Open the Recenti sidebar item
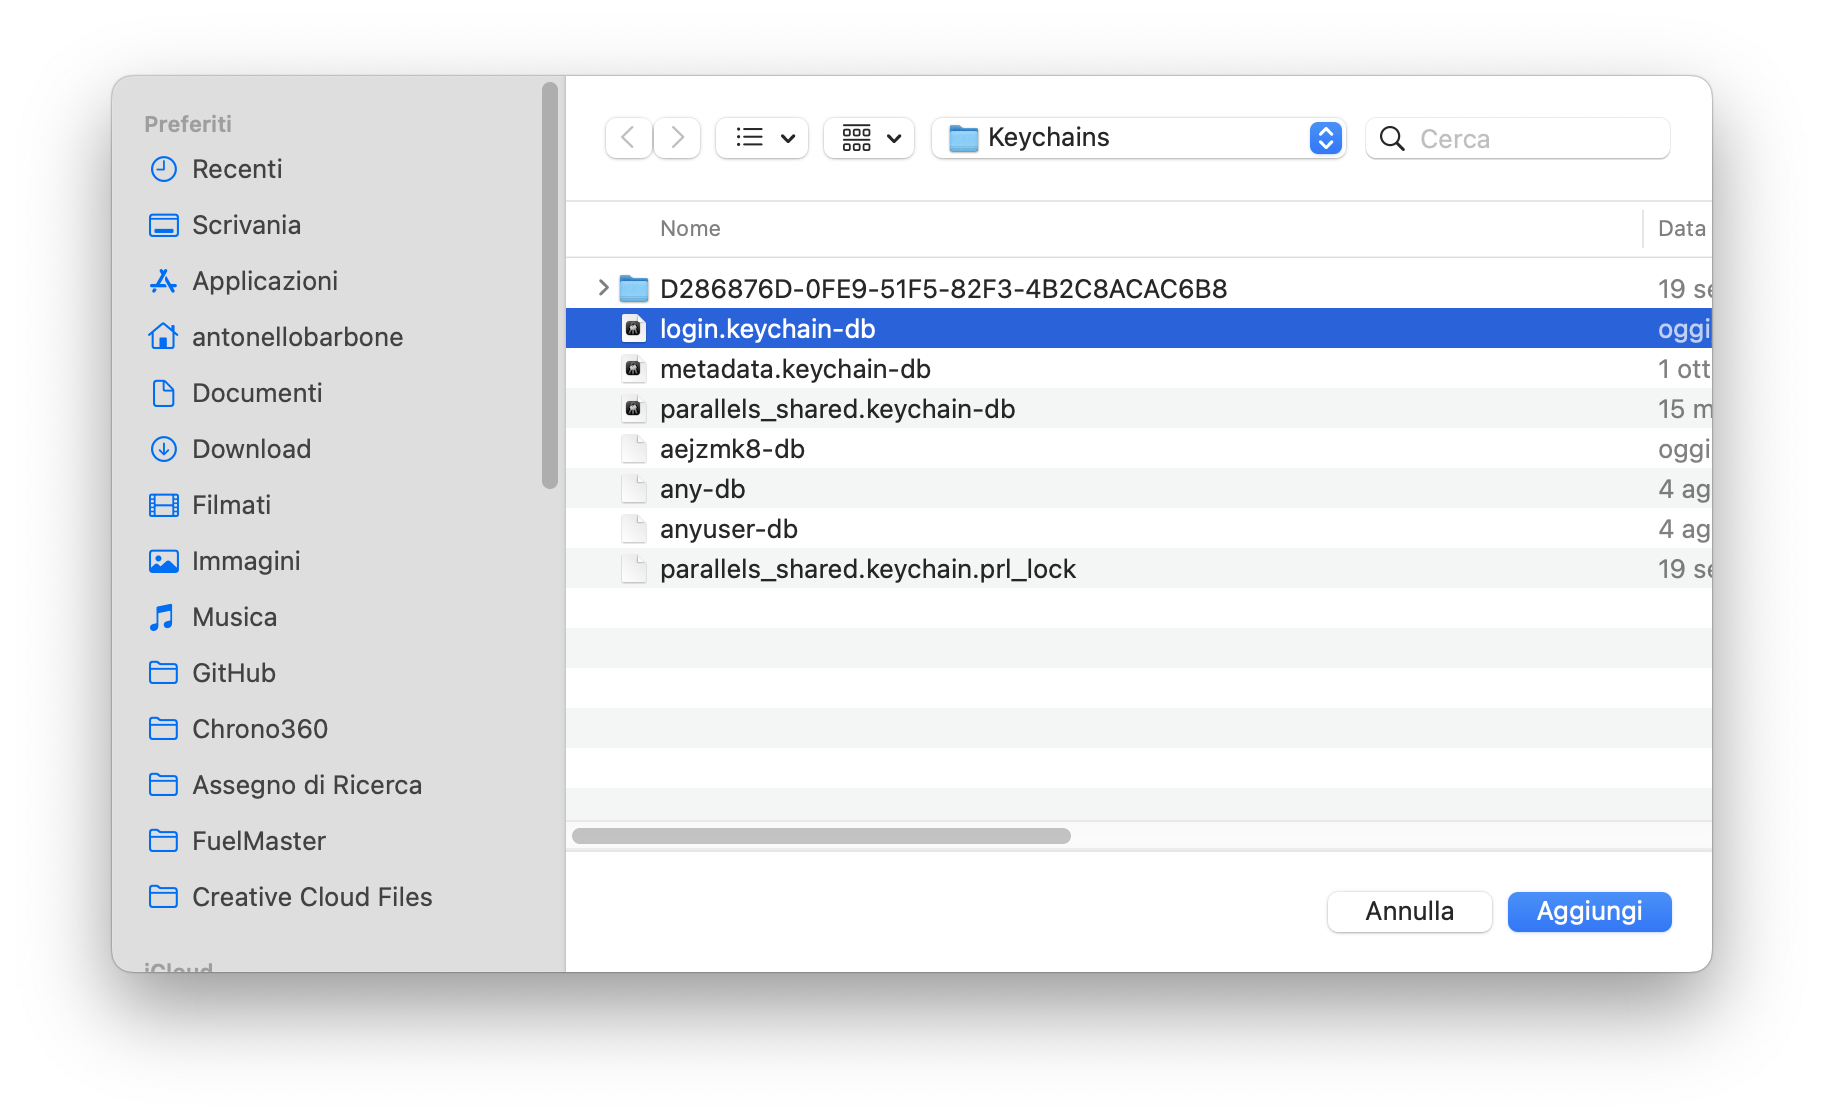 [x=237, y=169]
